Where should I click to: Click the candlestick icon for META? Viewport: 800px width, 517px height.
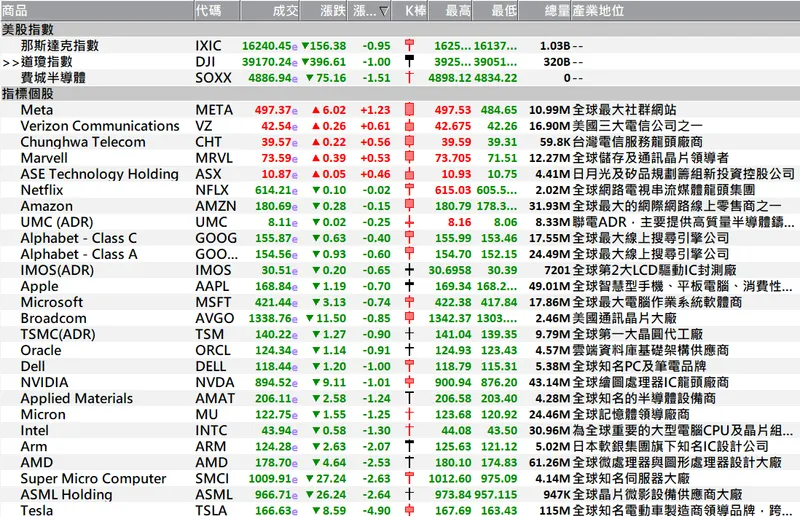[x=409, y=110]
